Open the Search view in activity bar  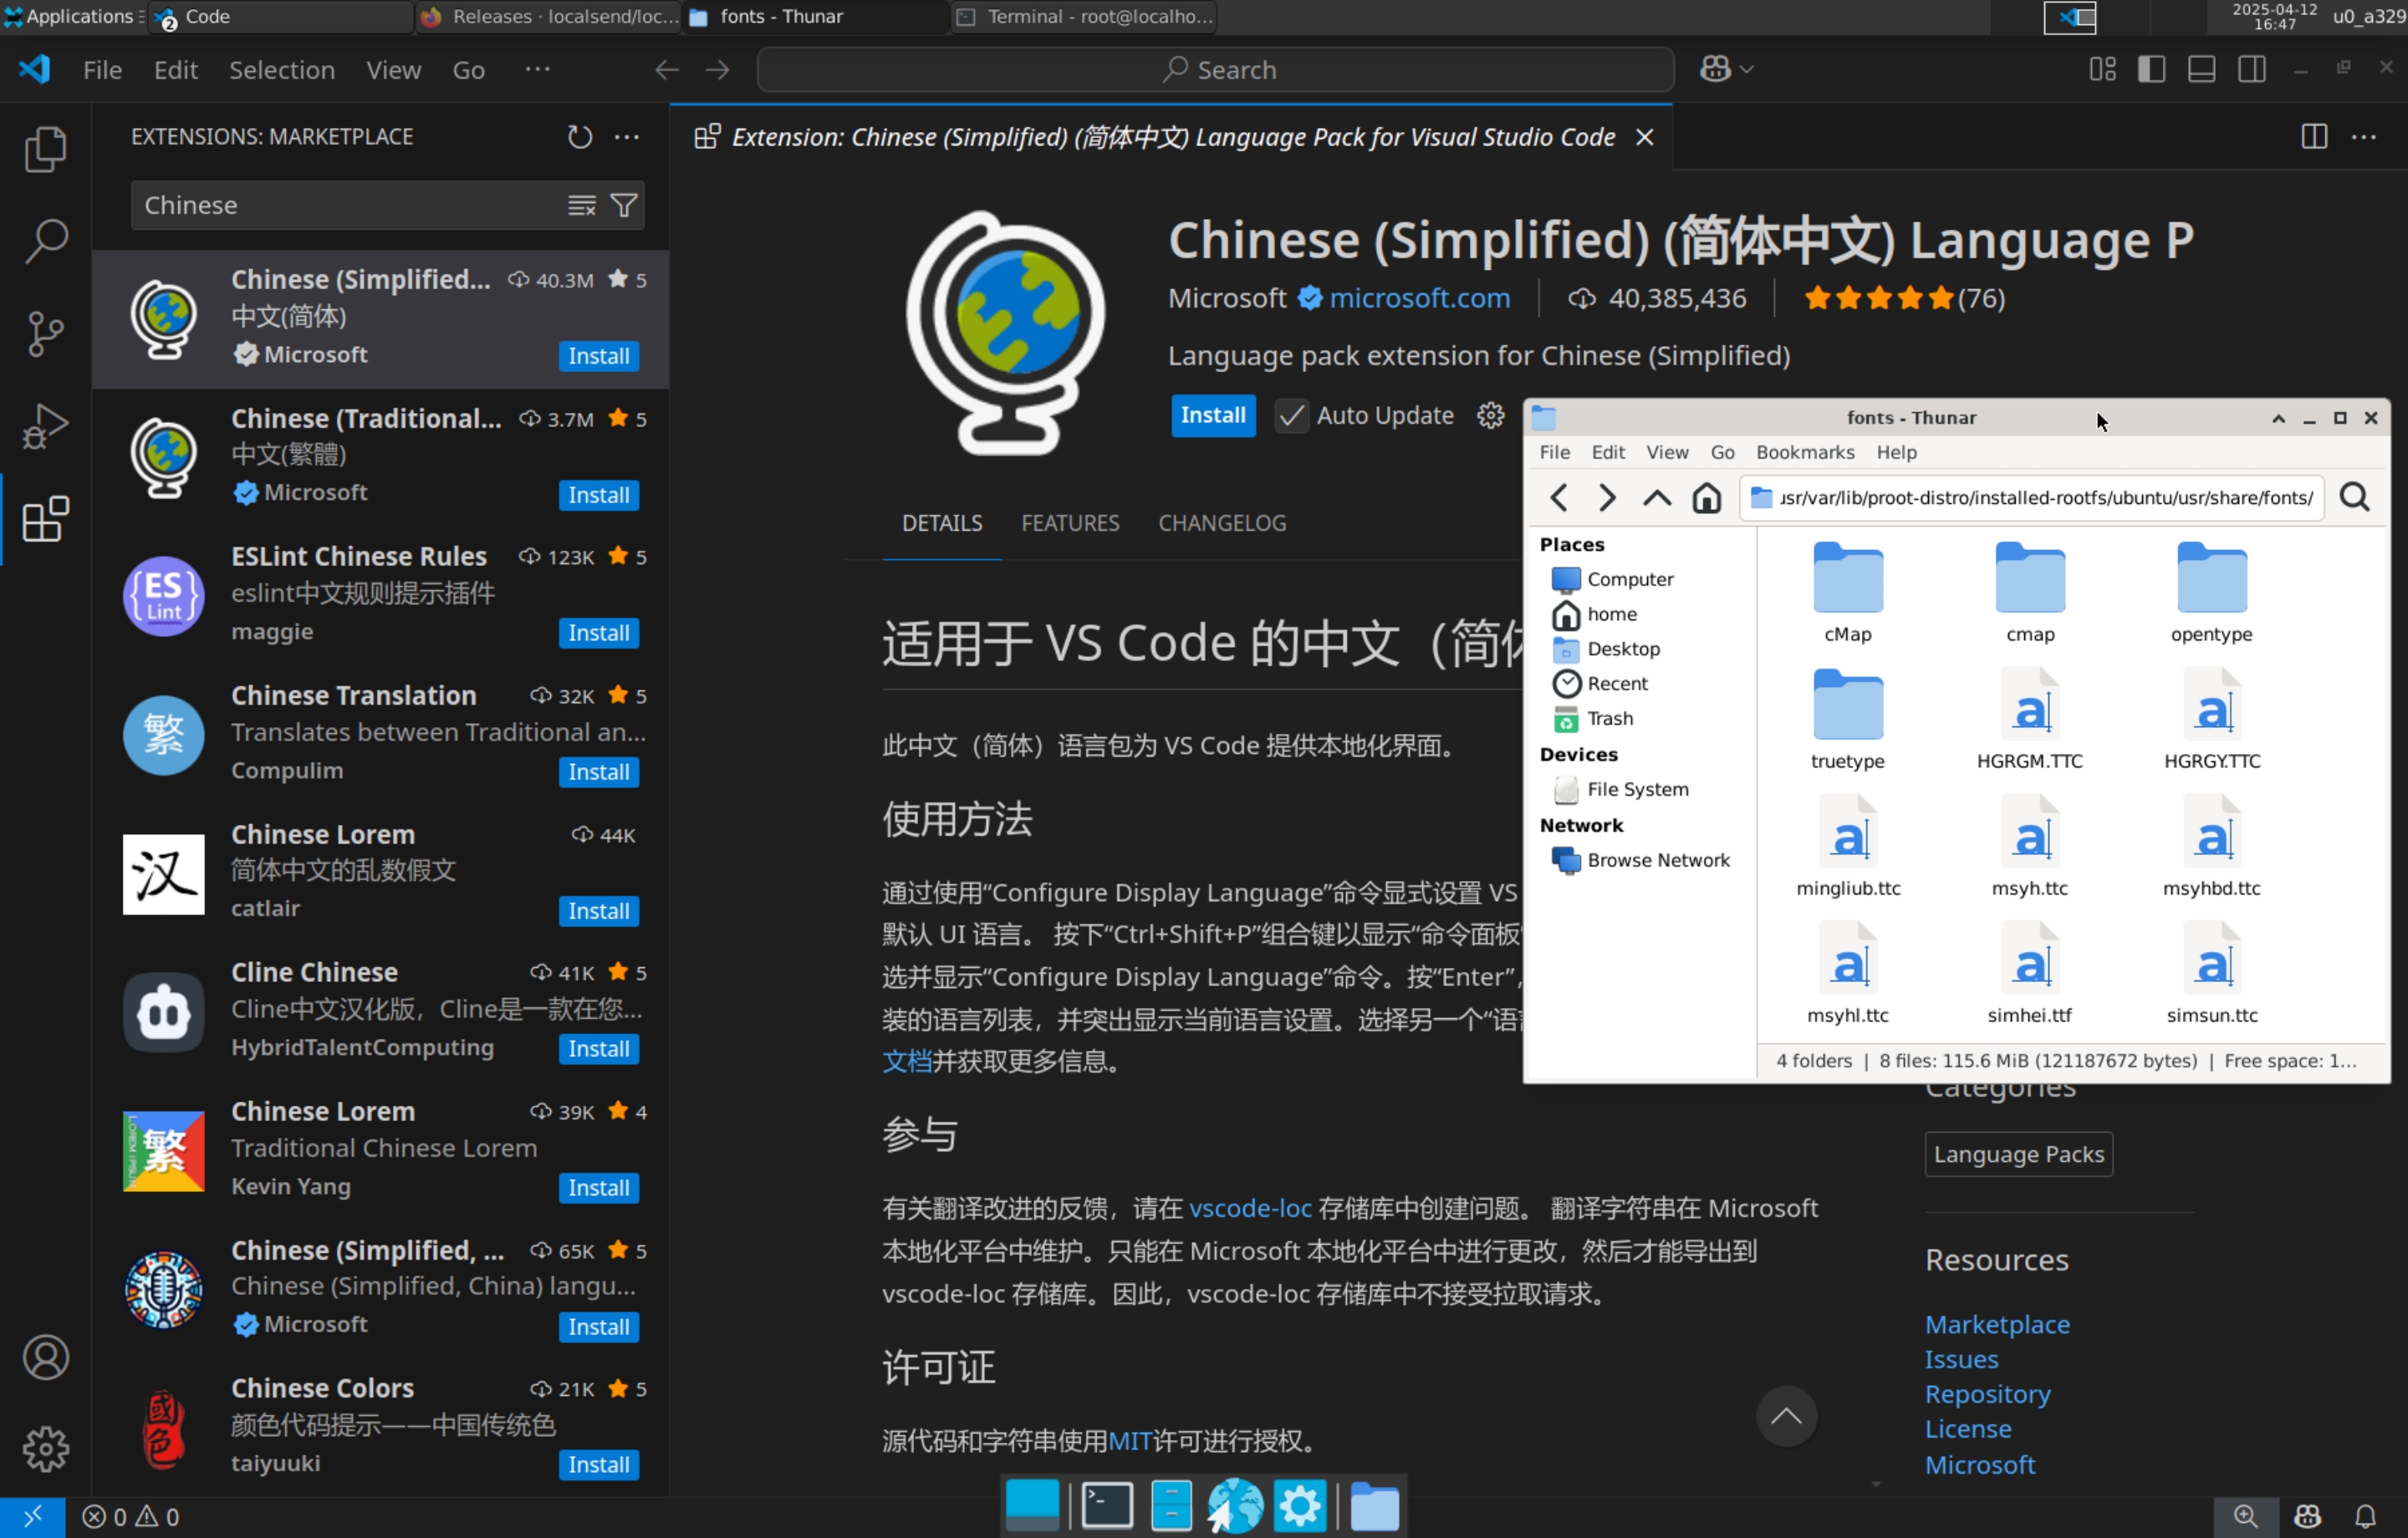click(45, 241)
